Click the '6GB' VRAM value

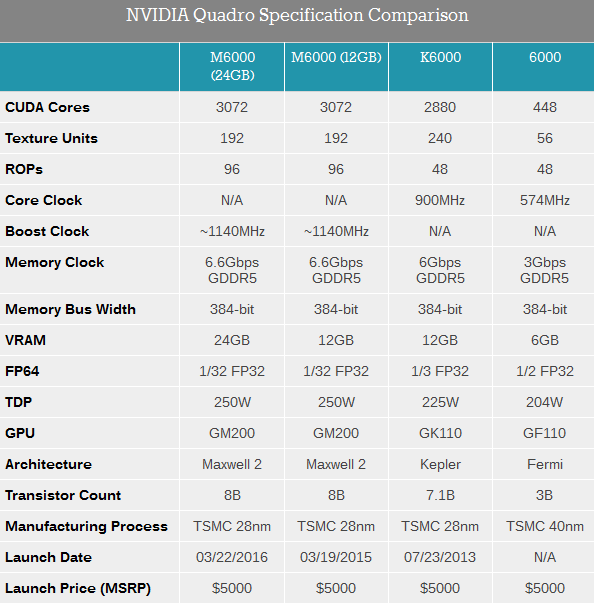[x=545, y=340]
